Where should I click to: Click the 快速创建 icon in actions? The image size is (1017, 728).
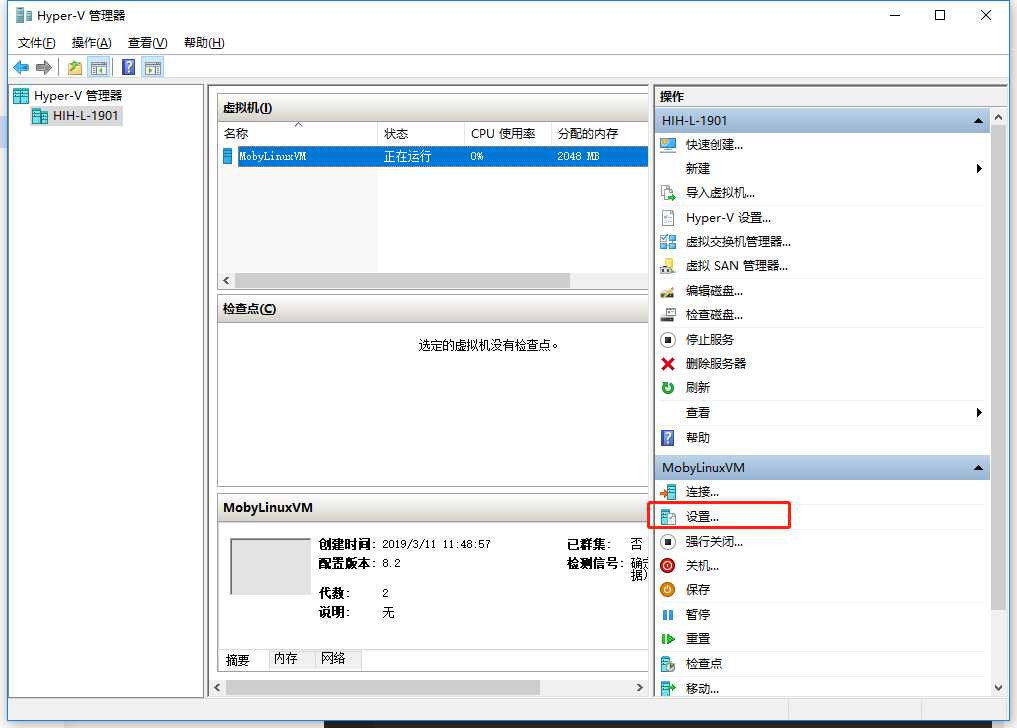point(668,145)
